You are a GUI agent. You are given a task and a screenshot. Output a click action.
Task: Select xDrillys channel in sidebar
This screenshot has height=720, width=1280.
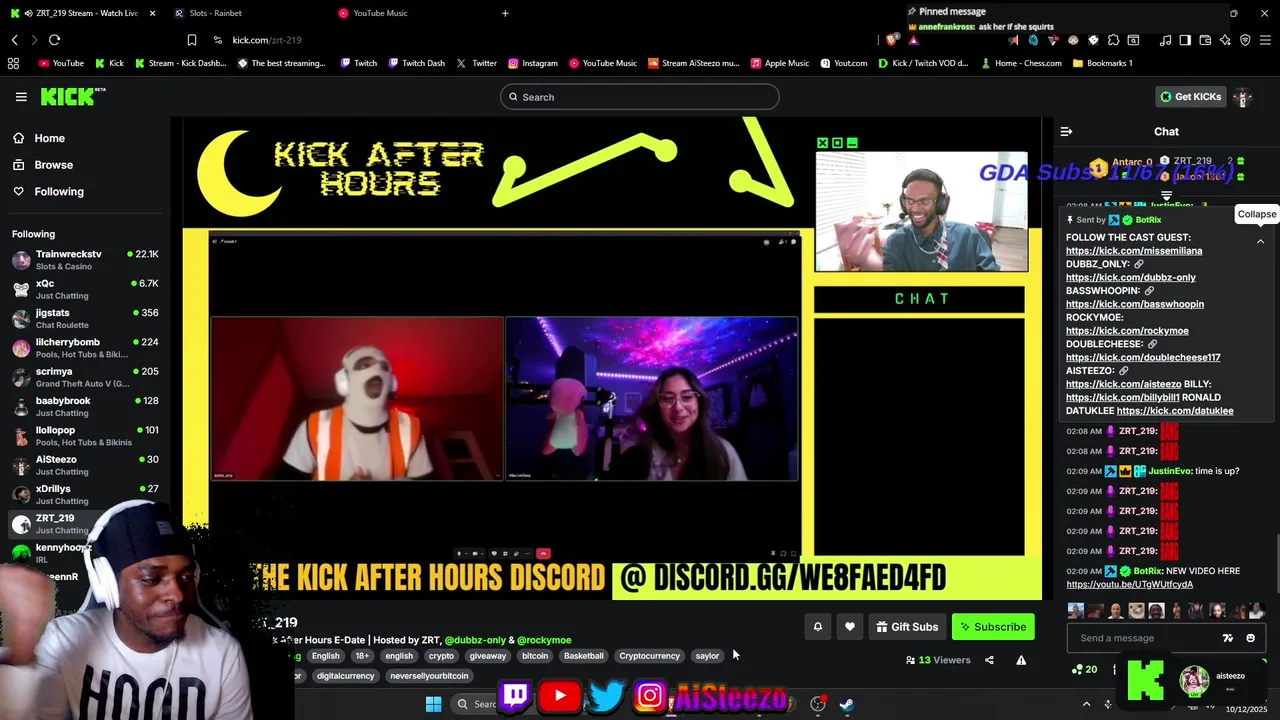click(85, 494)
